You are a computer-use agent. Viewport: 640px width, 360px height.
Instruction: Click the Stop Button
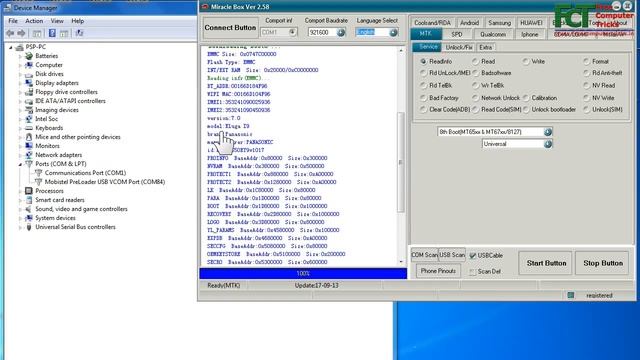pos(603,263)
